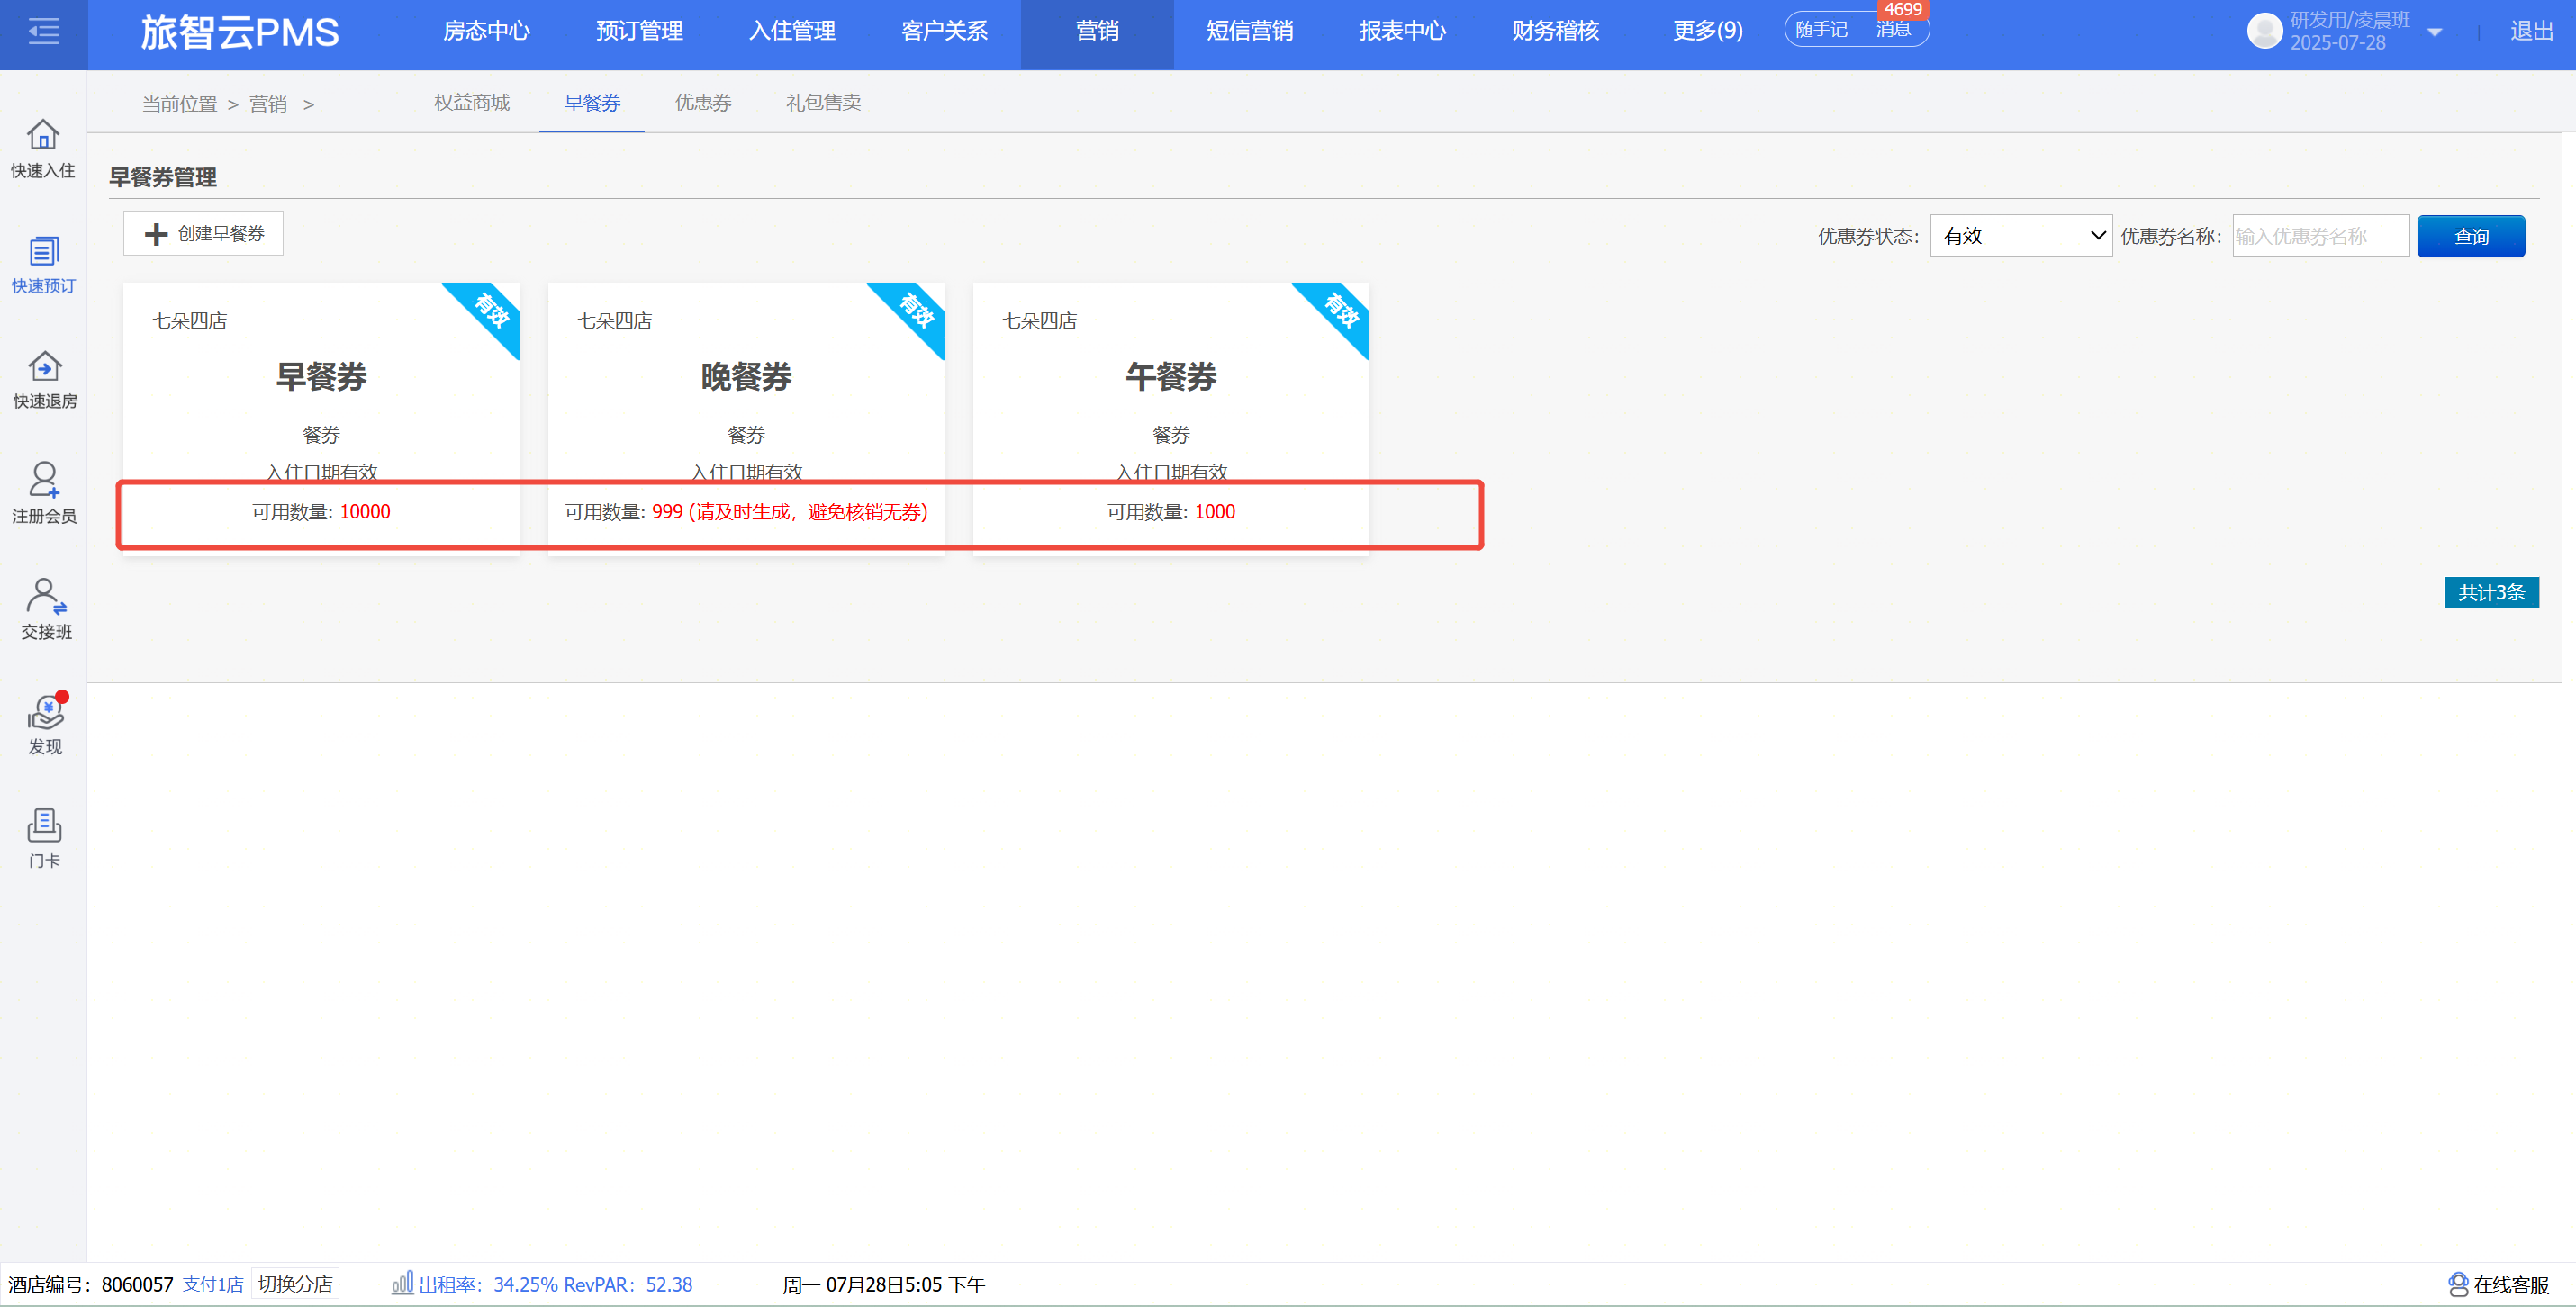Switch to the 权益商城 tab
2576x1307 pixels.
(472, 103)
